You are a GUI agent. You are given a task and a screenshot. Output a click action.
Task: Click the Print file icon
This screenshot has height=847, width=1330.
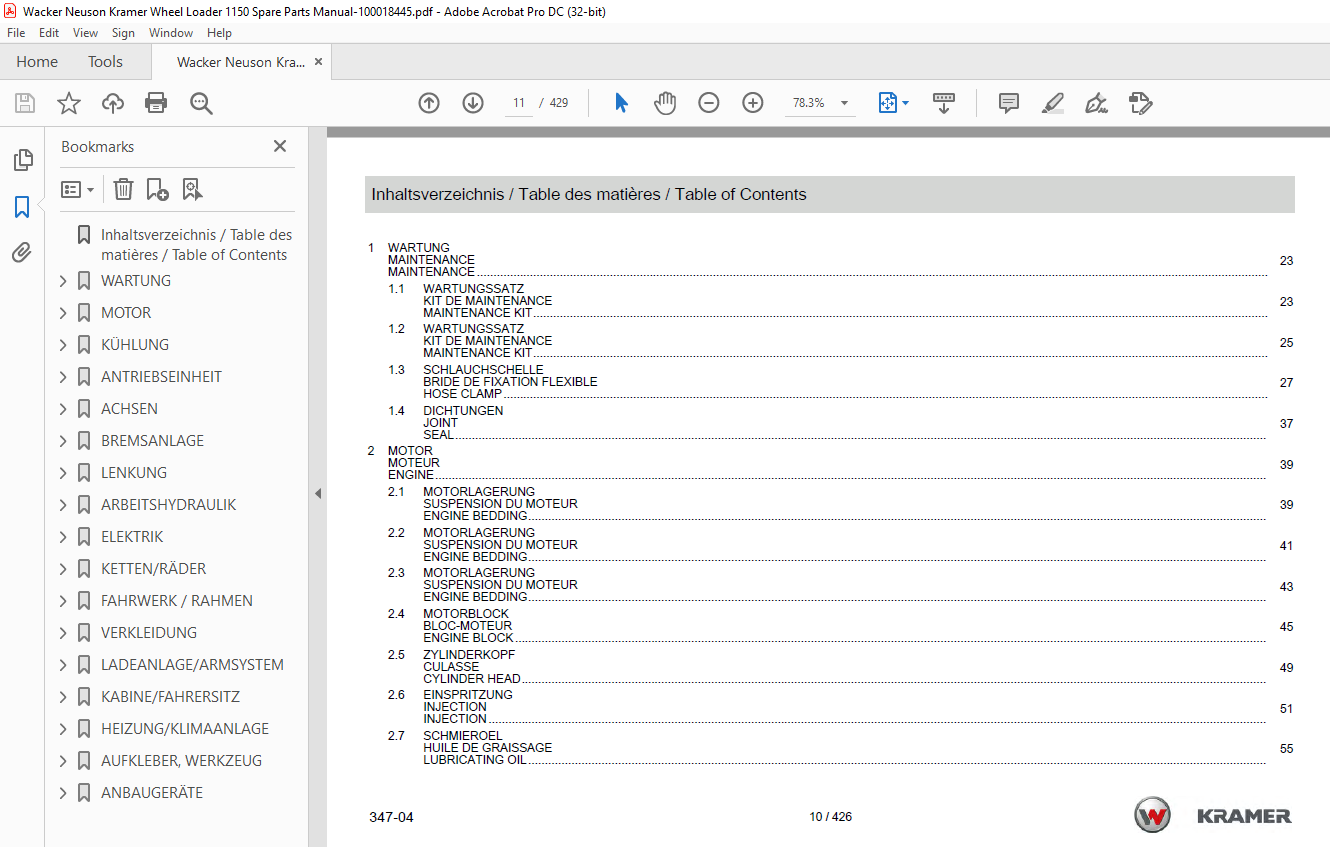pyautogui.click(x=156, y=103)
